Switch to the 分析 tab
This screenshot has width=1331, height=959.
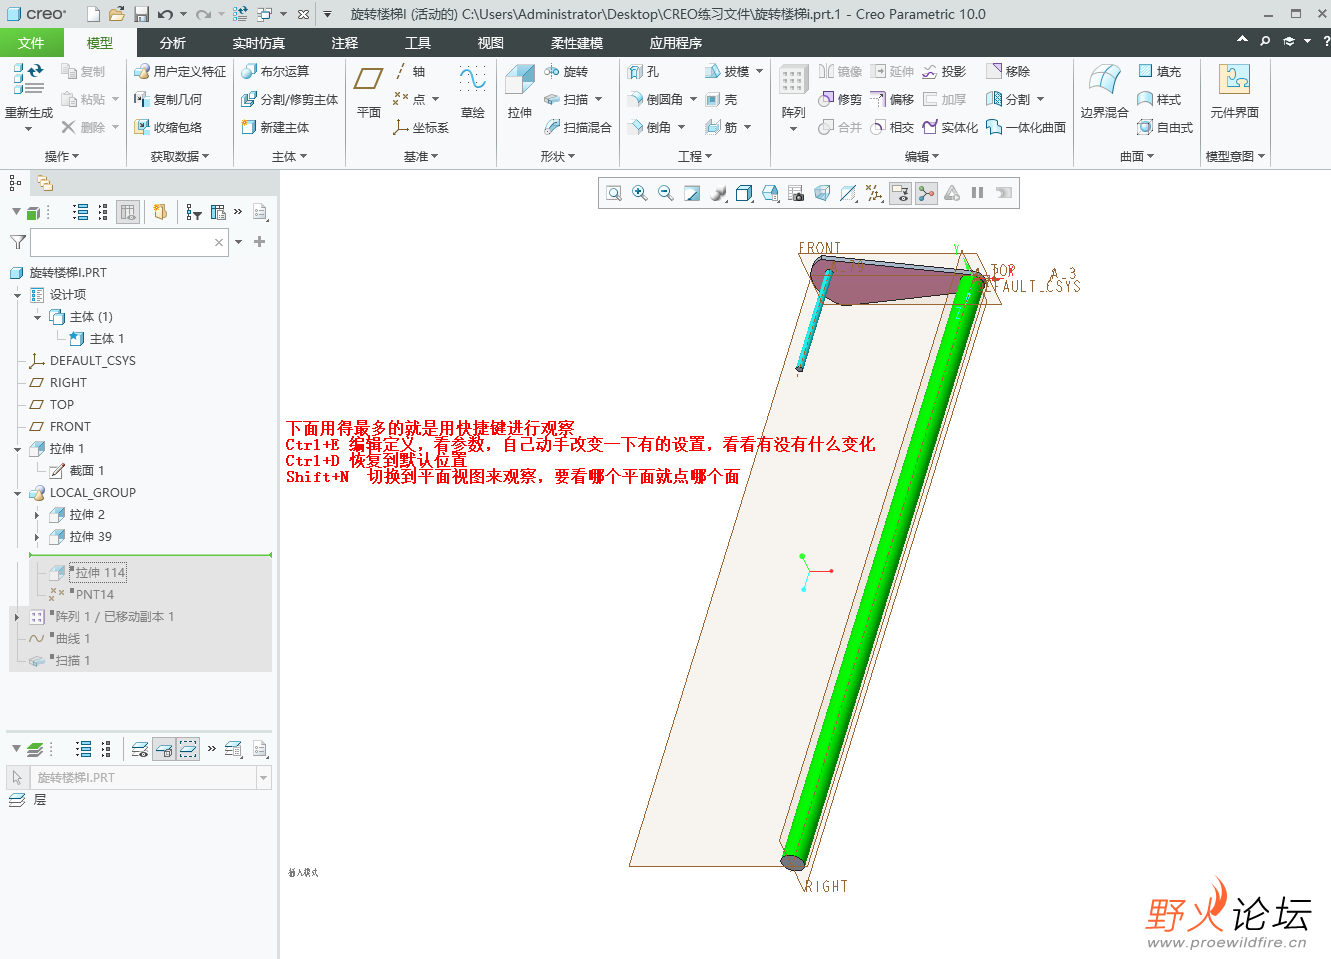(x=173, y=43)
